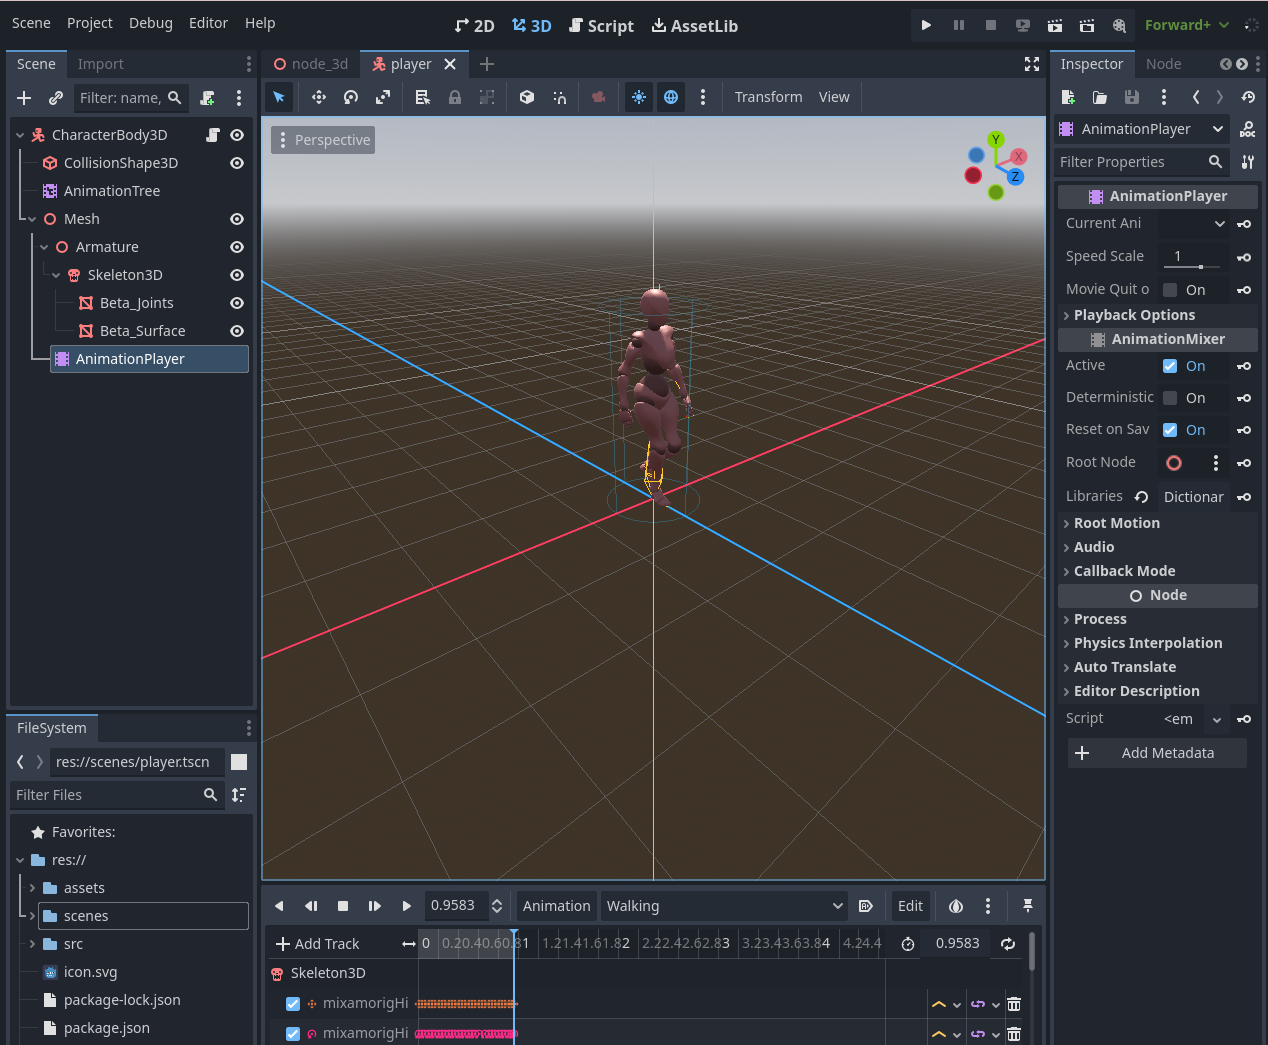Adjust the Speed Scale slider
This screenshot has width=1268, height=1045.
coord(1200,267)
